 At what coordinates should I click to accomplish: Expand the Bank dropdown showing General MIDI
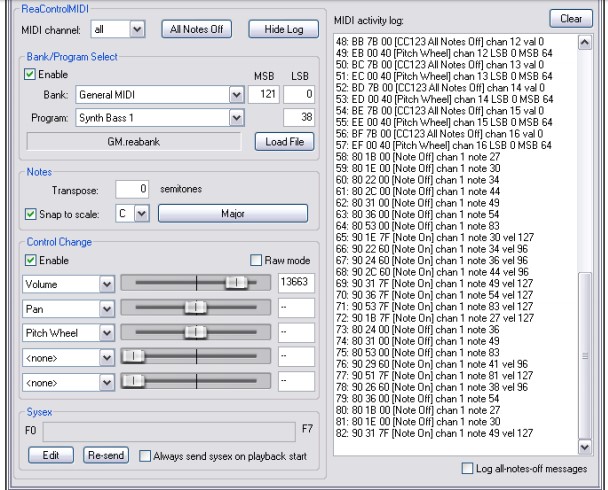237,95
